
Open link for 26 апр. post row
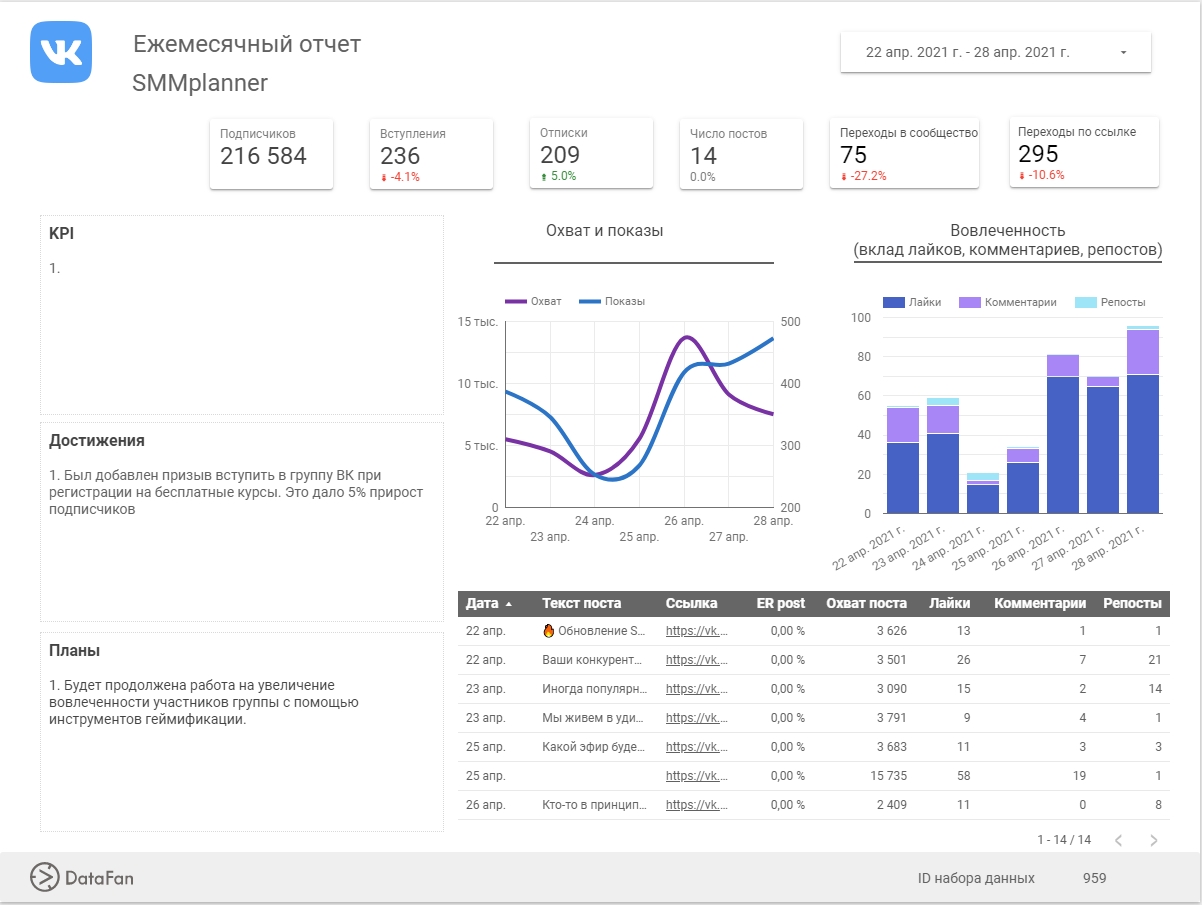point(696,805)
